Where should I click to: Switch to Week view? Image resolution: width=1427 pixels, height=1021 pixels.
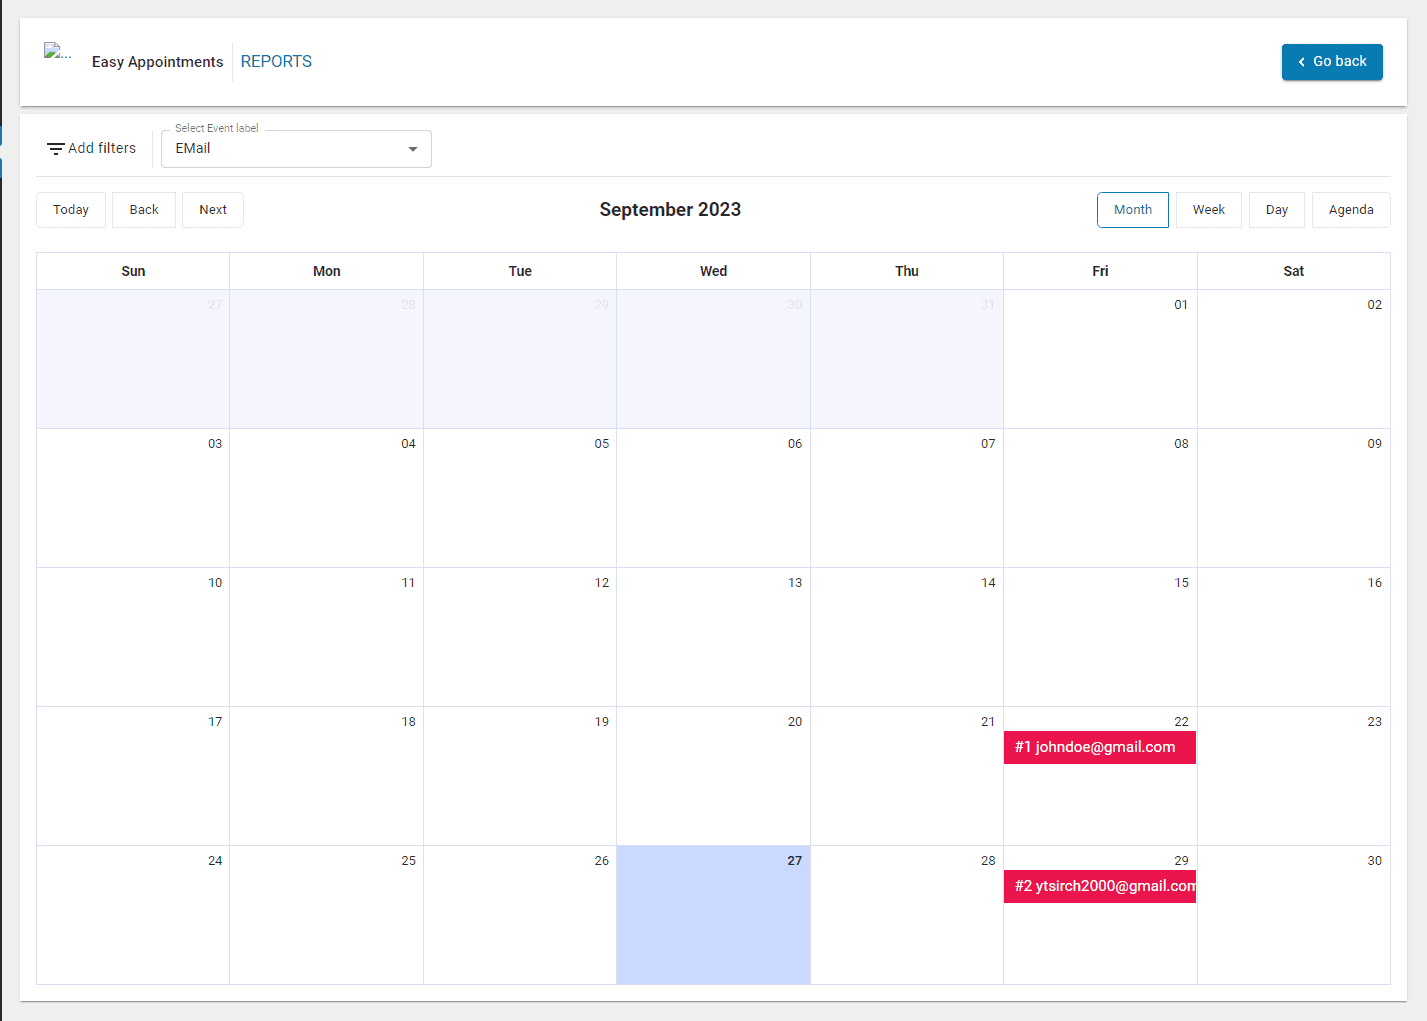(x=1208, y=210)
